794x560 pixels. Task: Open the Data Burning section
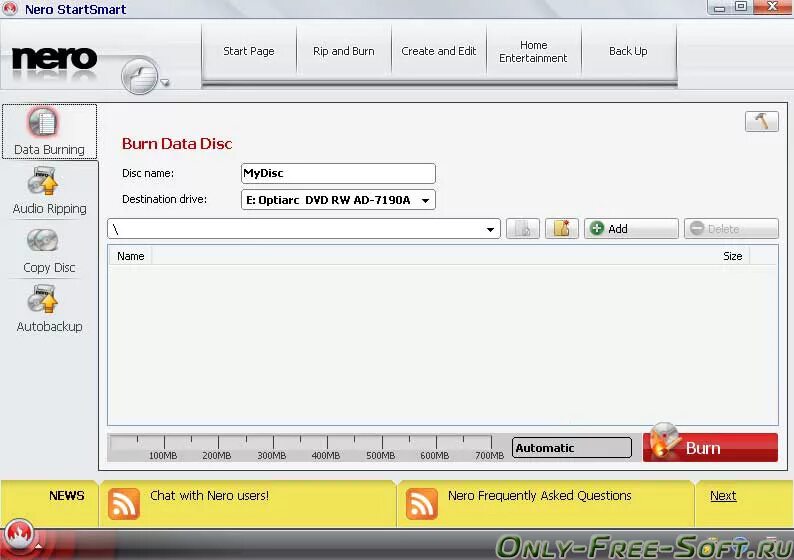point(49,132)
